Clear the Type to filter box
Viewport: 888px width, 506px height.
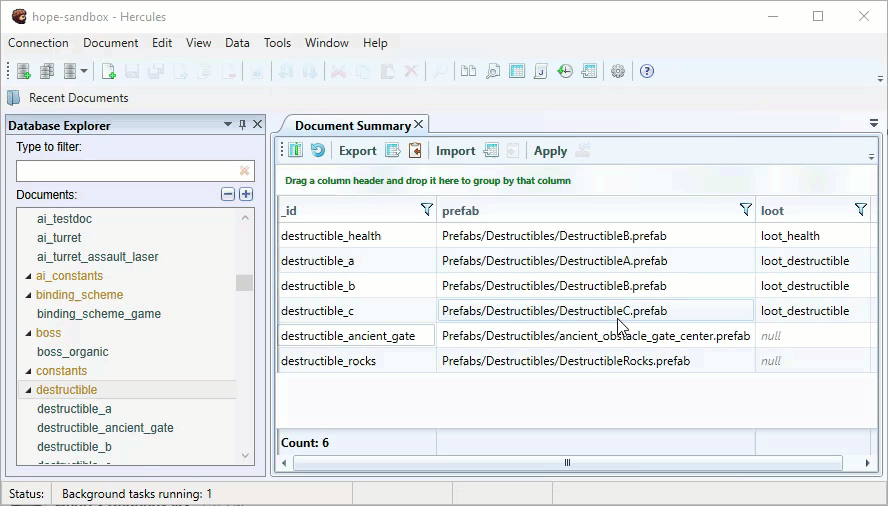click(245, 171)
